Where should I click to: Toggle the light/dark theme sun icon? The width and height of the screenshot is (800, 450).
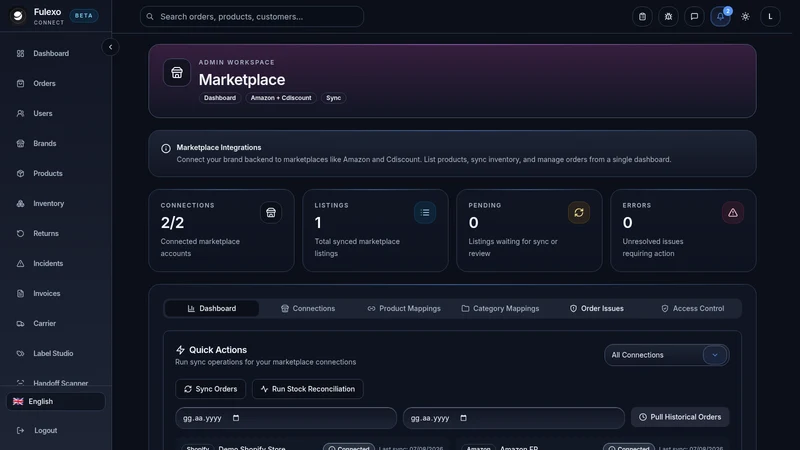[745, 17]
